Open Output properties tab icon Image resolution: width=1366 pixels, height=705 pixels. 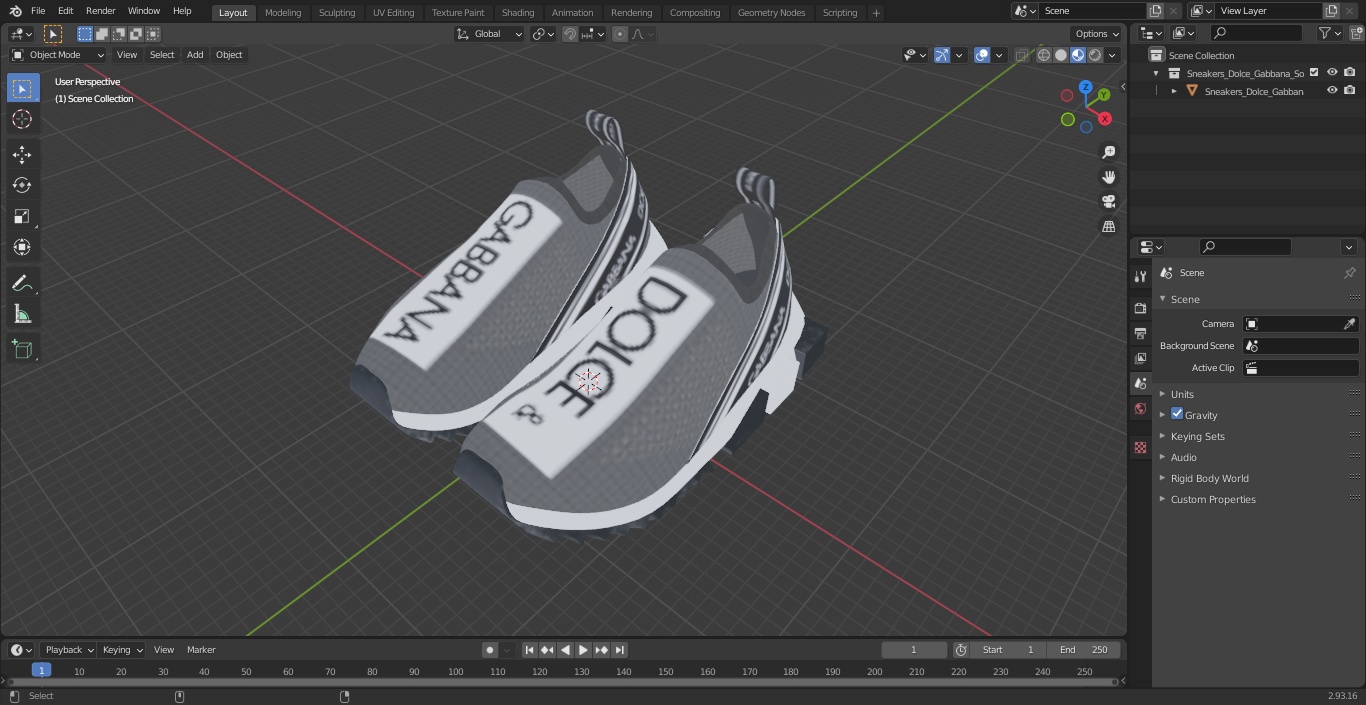click(x=1140, y=333)
